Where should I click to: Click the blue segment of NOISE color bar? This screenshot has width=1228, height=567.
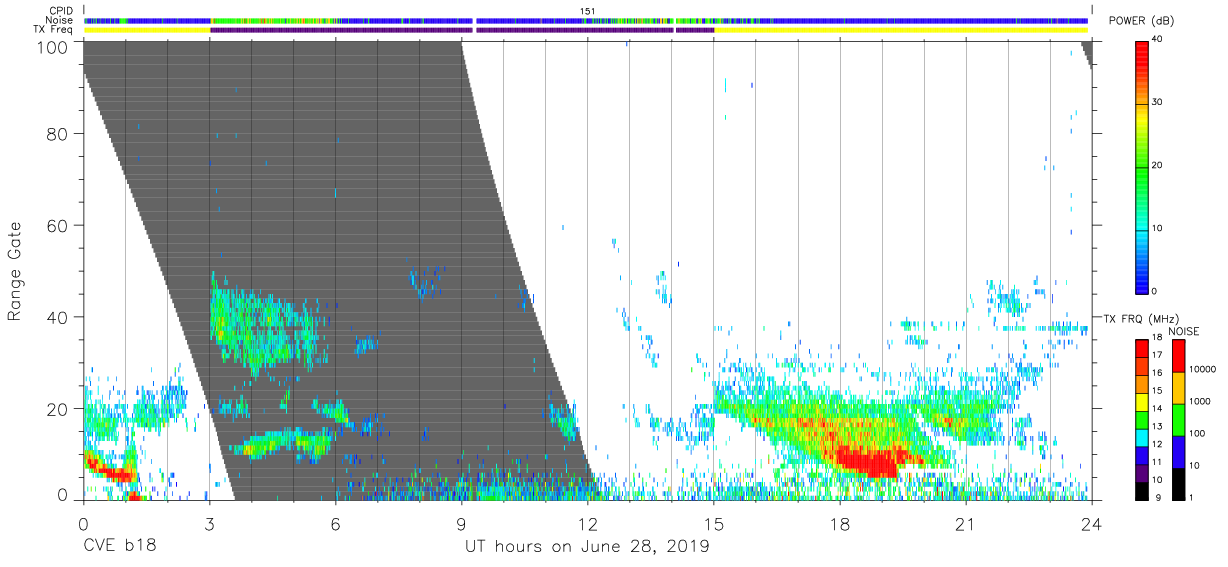(1179, 452)
